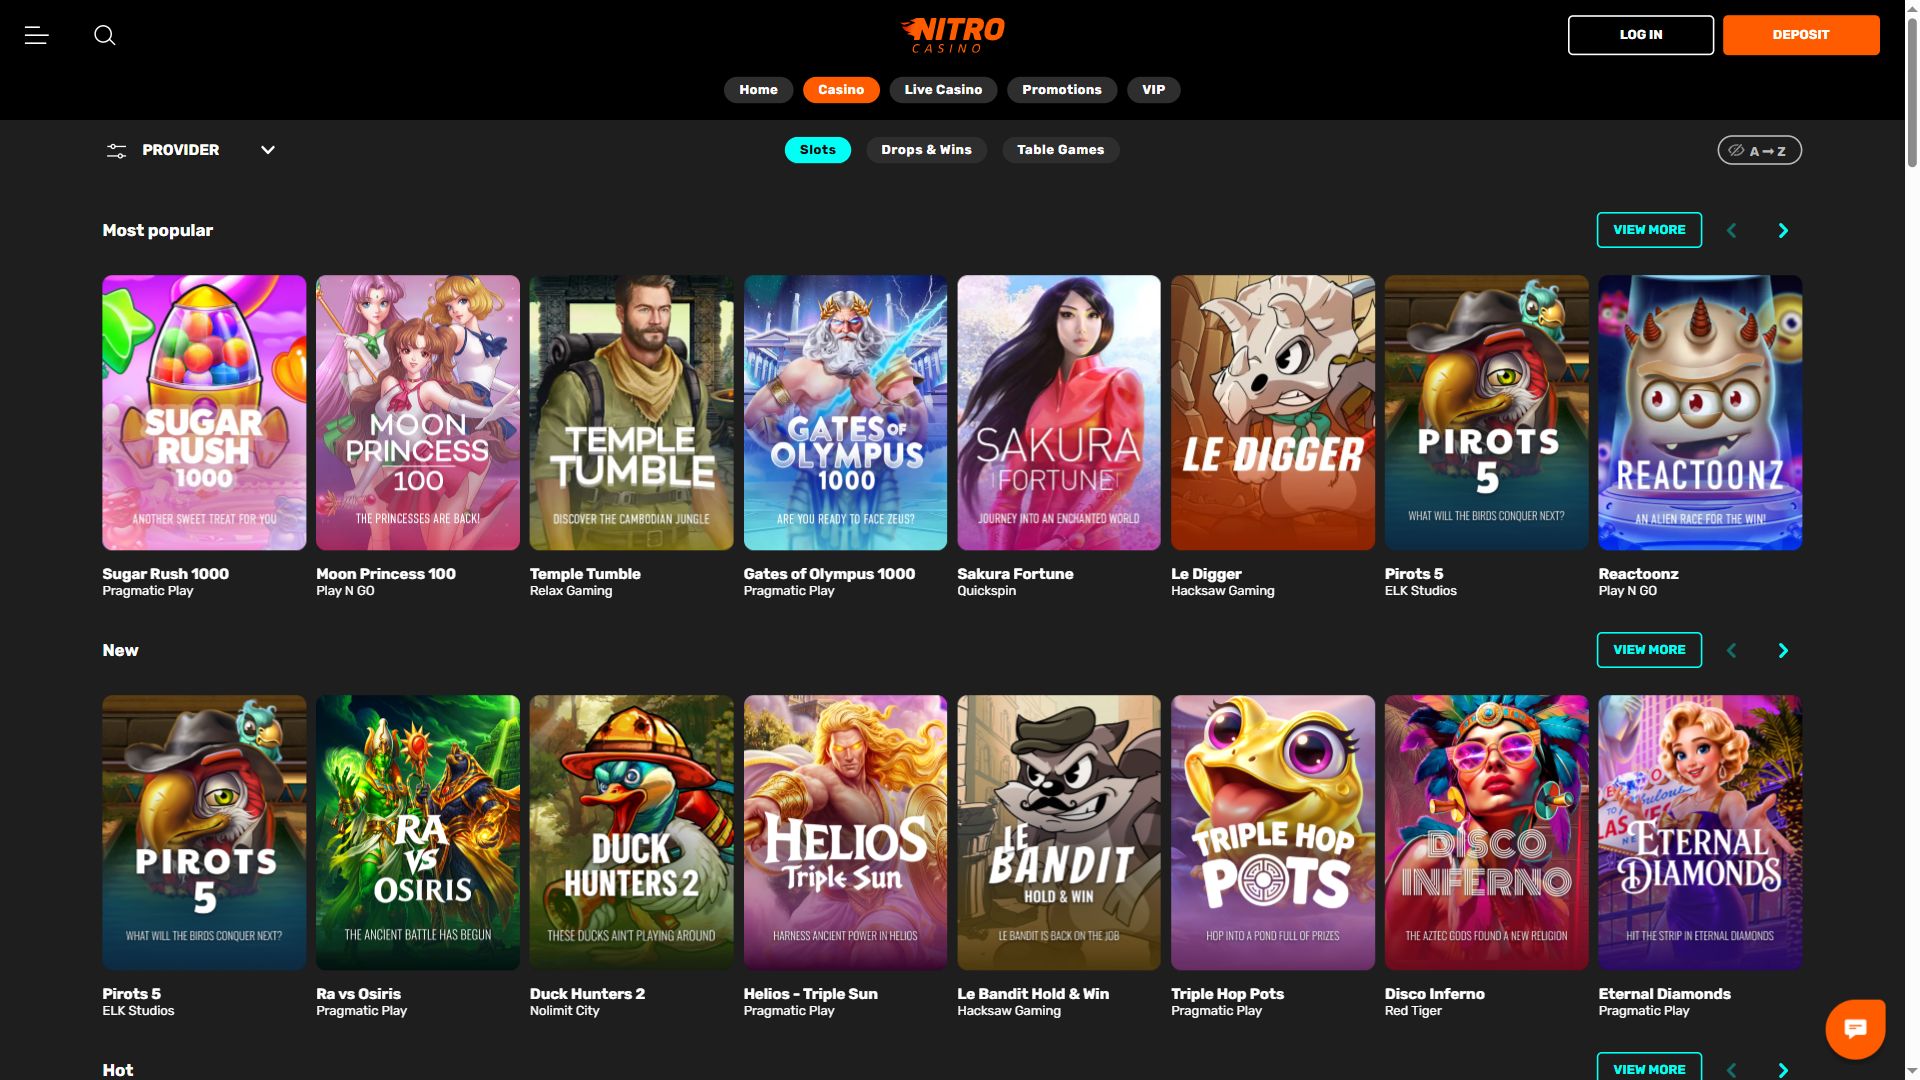Image resolution: width=1920 pixels, height=1080 pixels.
Task: Click the provider filter sliders icon
Action: [116, 150]
